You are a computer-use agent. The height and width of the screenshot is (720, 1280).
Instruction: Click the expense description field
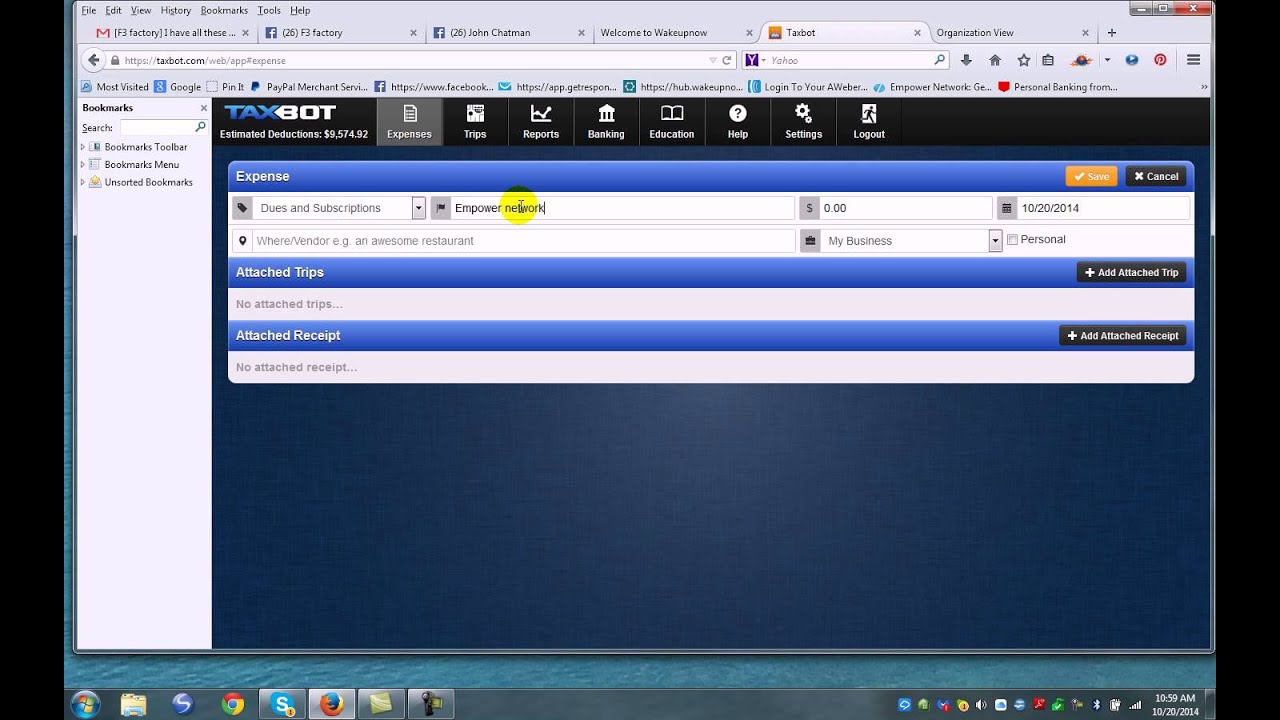point(622,208)
